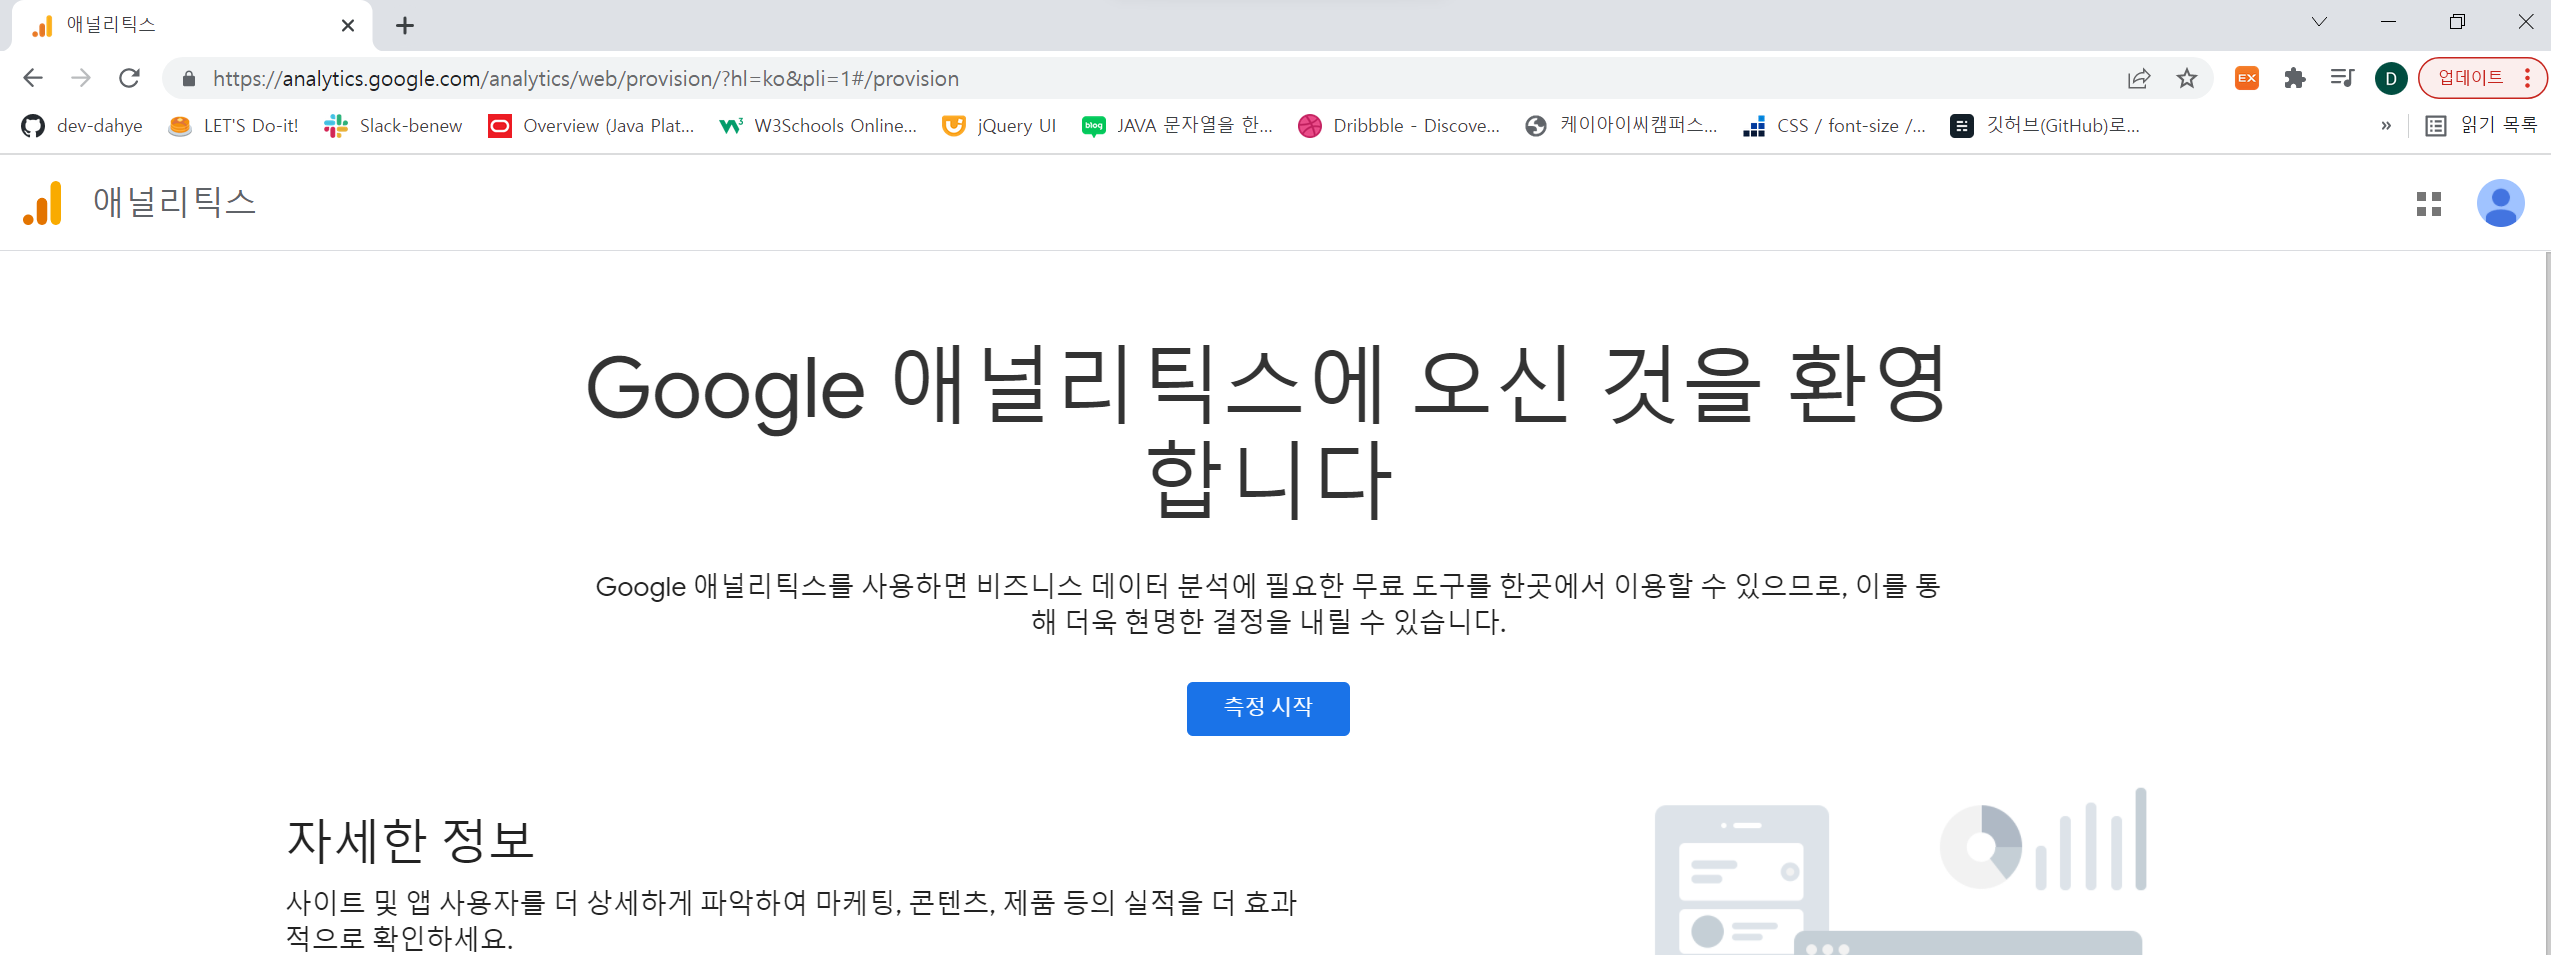Expand the tab search chevron
This screenshot has height=955, width=2551.
(2319, 22)
